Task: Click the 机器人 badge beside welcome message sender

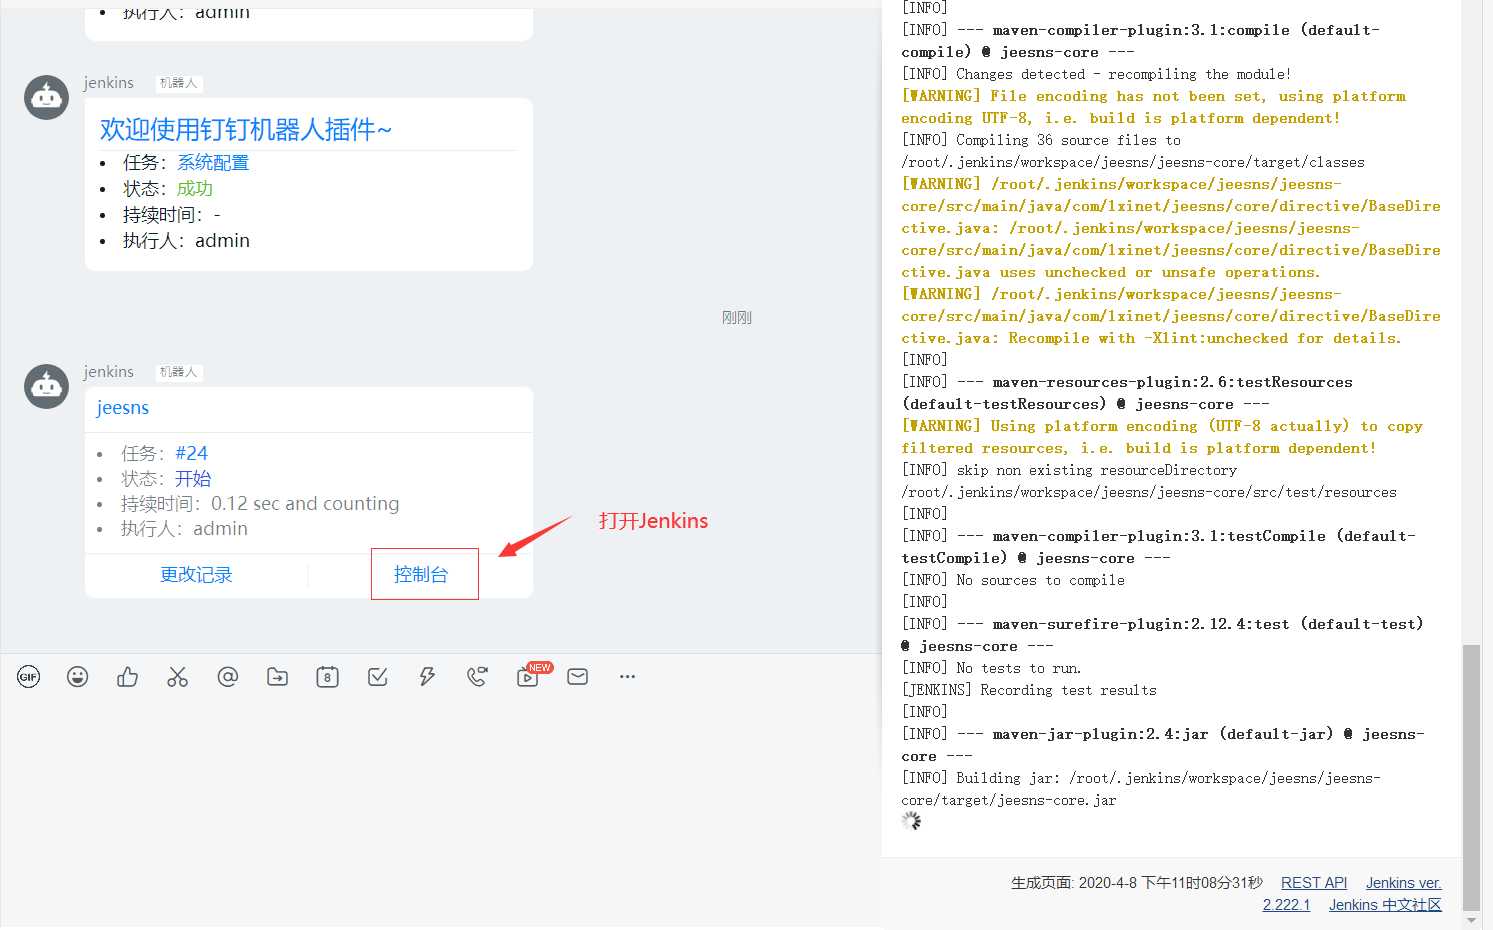Action: coord(179,83)
